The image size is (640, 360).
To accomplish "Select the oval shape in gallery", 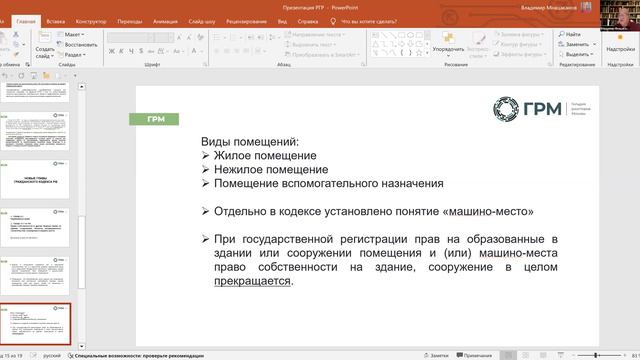I will coord(410,35).
